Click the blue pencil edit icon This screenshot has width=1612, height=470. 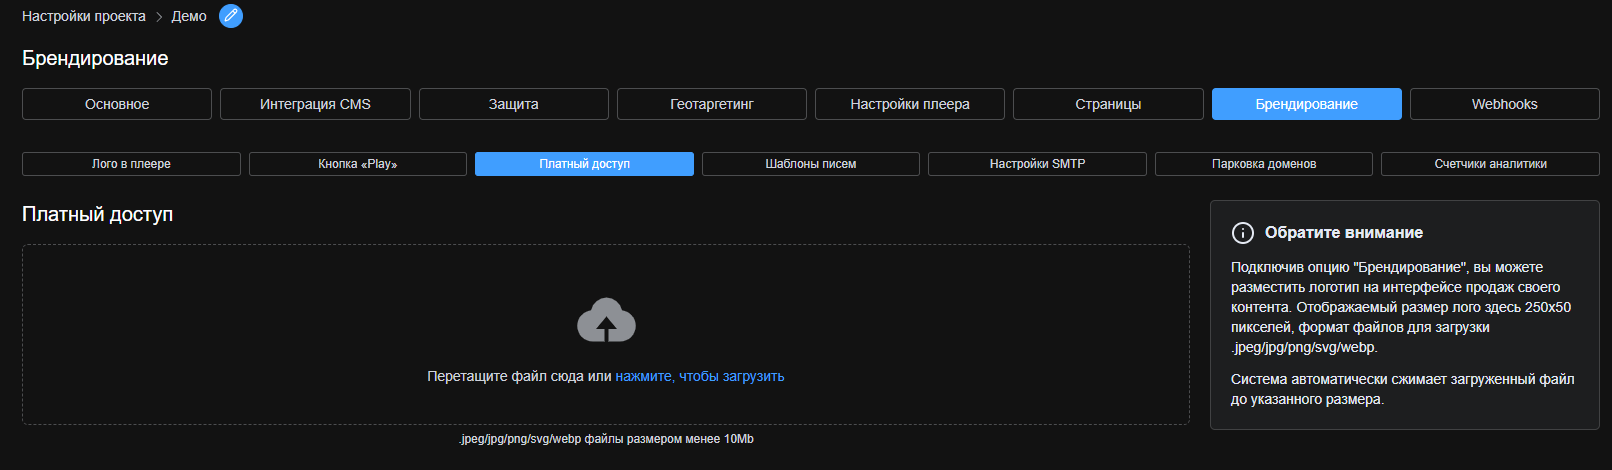click(x=231, y=16)
